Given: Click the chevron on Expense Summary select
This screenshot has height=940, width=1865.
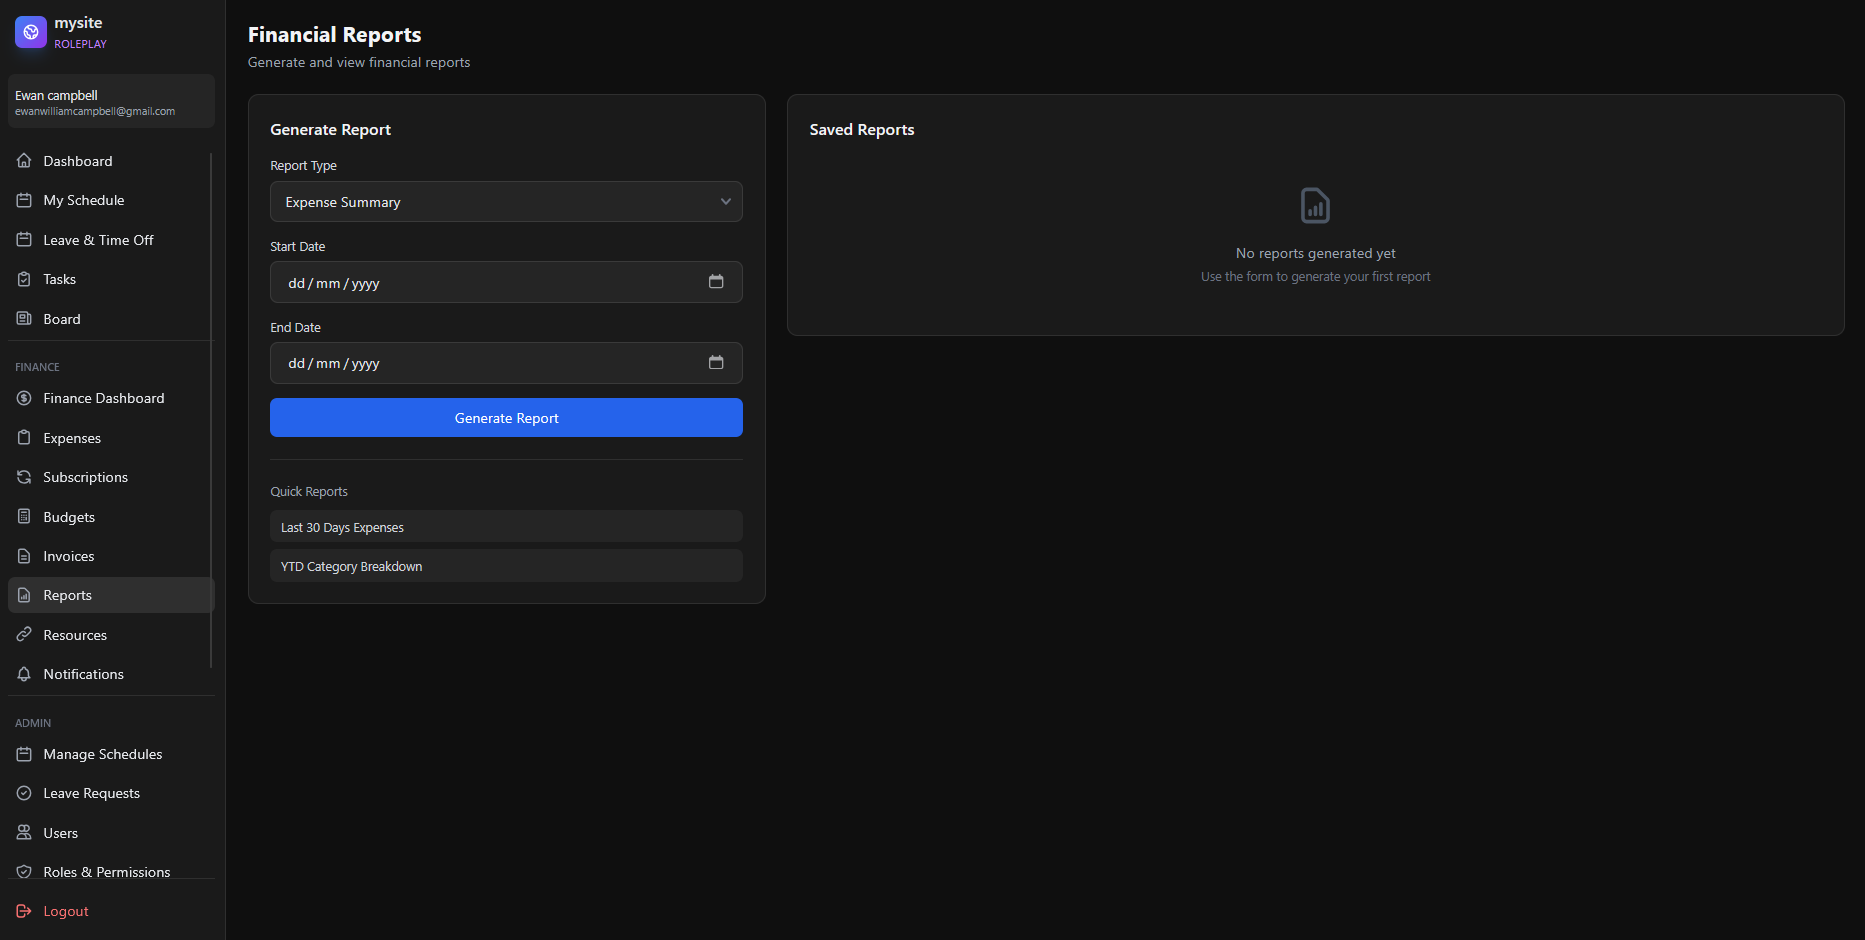Looking at the screenshot, I should (726, 202).
